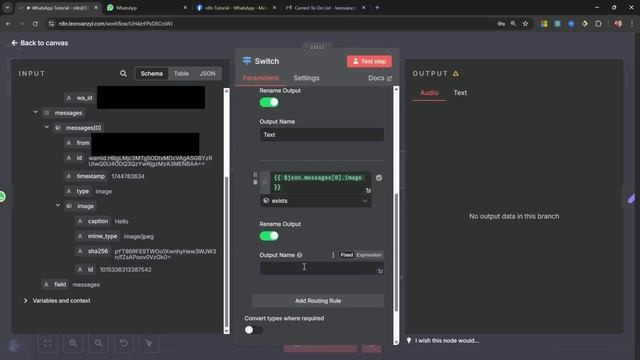Select the type field pill
The image size is (640, 360).
pos(78,191)
